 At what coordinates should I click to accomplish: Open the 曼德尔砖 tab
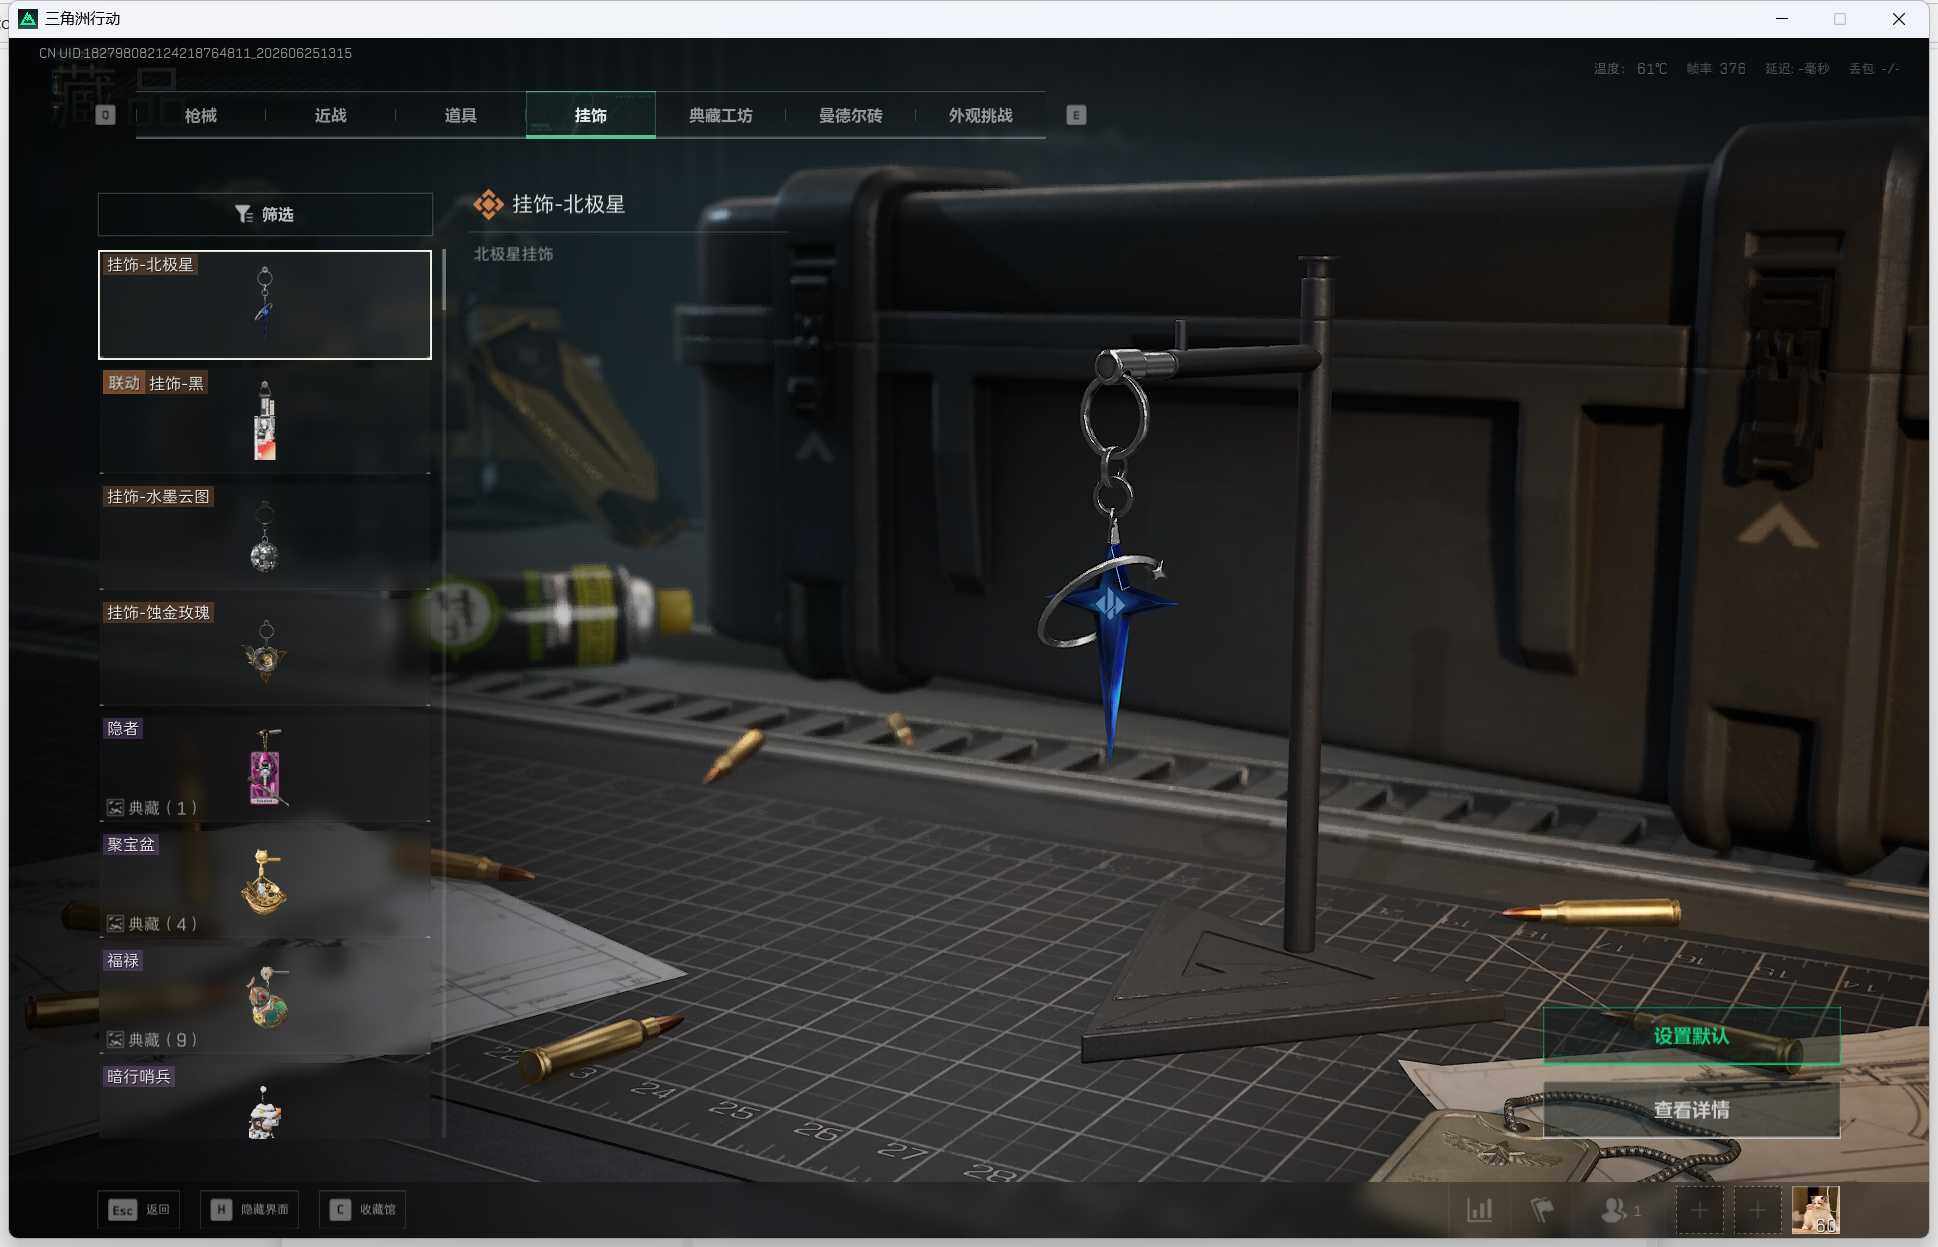850,115
